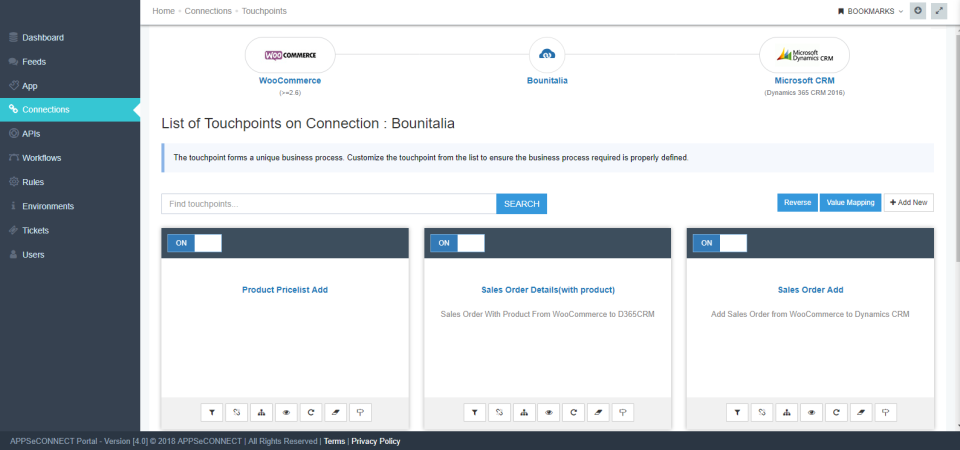The image size is (960, 450).
Task: Open Dashboard in the sidebar
Action: tap(70, 37)
